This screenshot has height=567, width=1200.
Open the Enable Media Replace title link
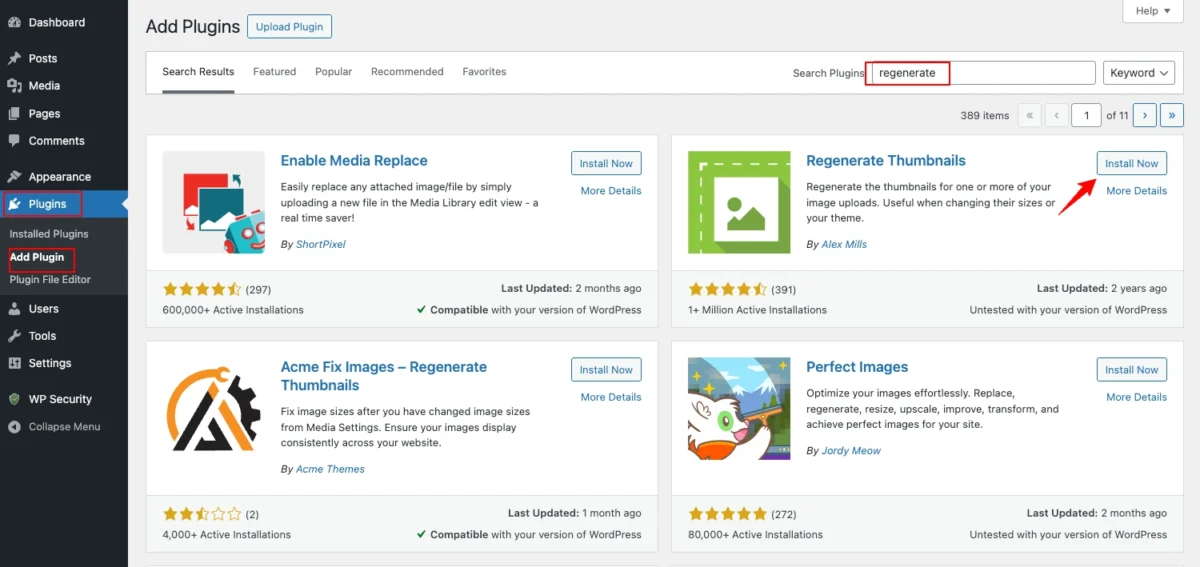coord(354,161)
